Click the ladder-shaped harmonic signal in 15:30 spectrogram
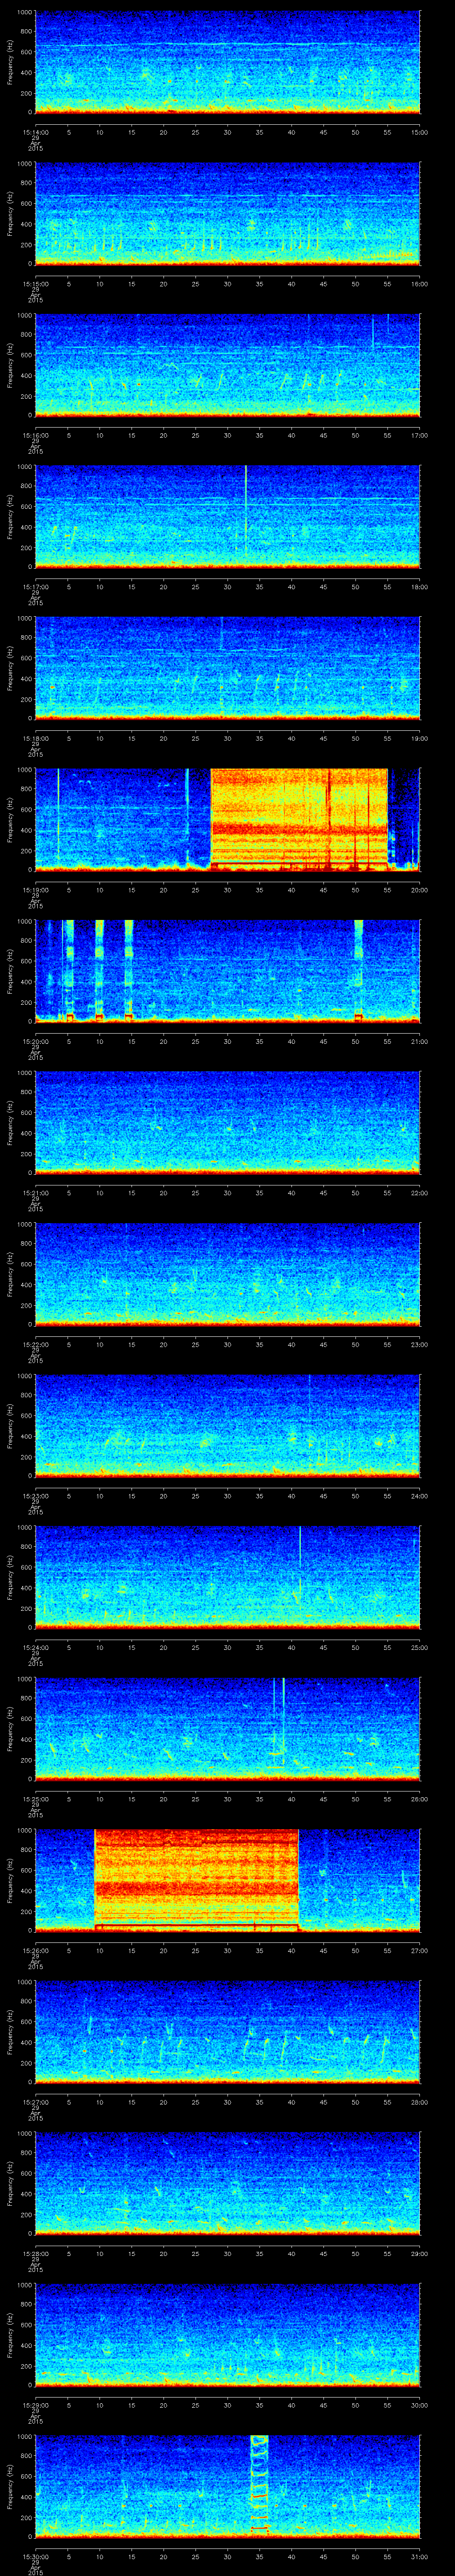This screenshot has height=2576, width=455. (259, 2486)
